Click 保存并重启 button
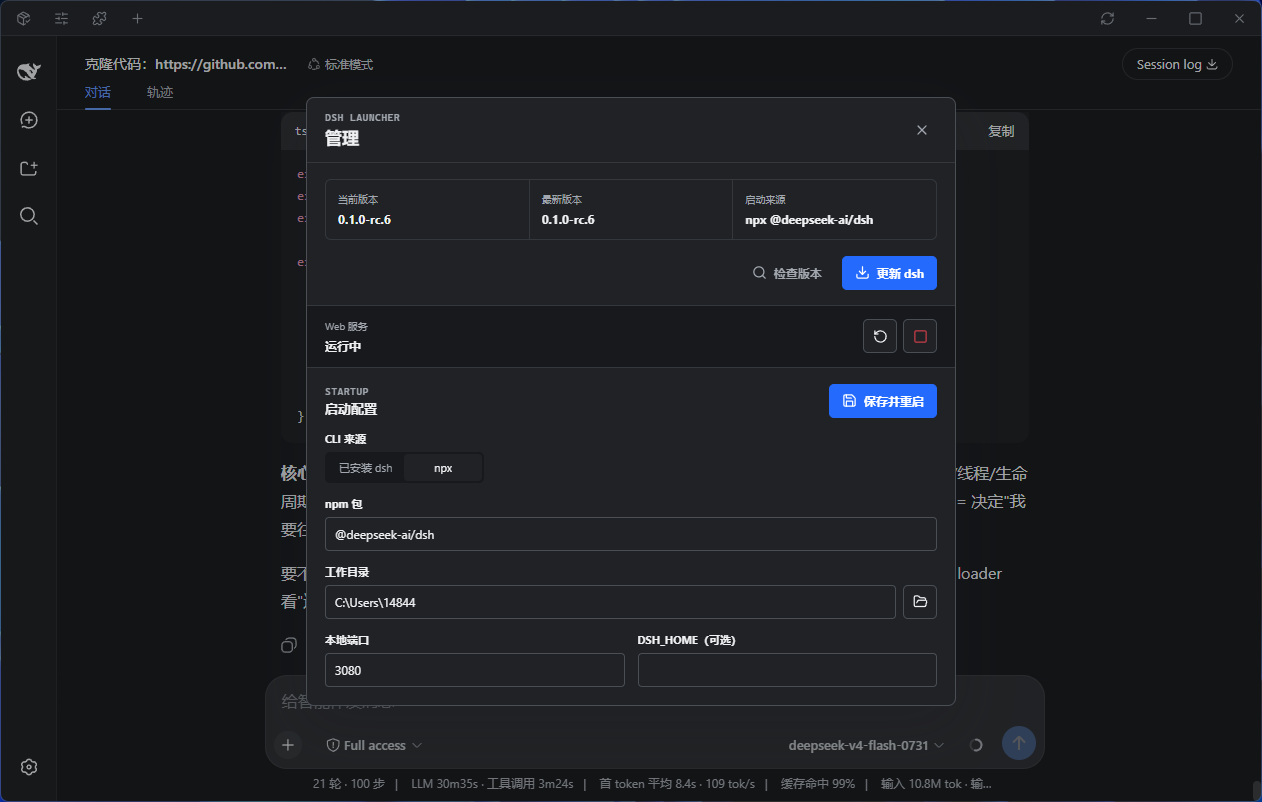 (883, 401)
